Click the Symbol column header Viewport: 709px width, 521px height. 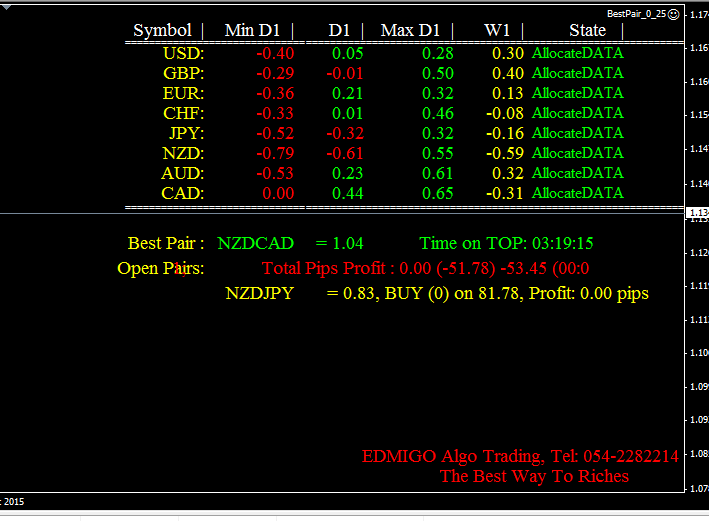pyautogui.click(x=162, y=30)
